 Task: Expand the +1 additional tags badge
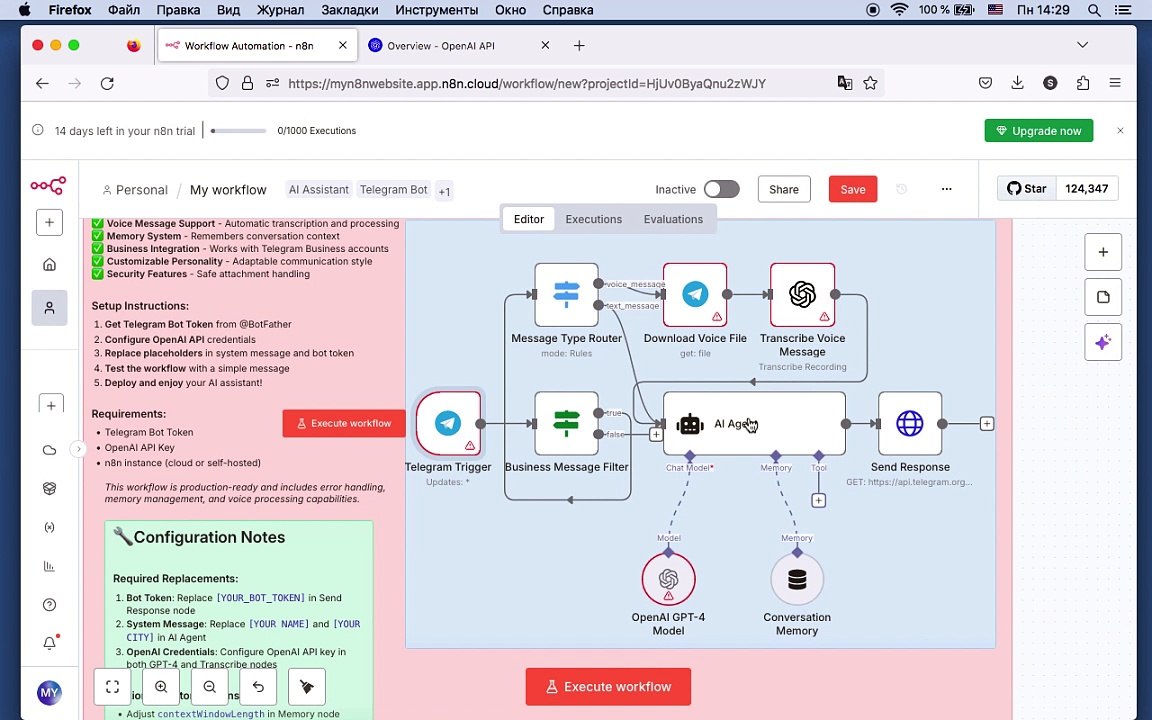(444, 191)
